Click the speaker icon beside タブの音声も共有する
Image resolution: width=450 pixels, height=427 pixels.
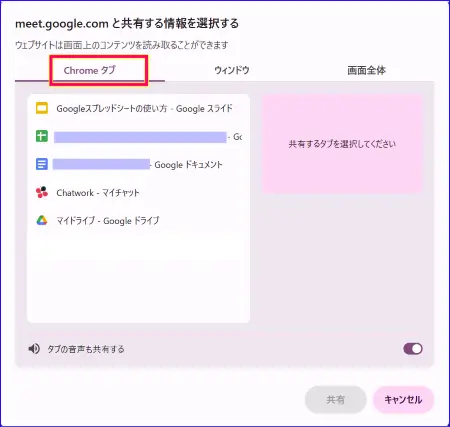pyautogui.click(x=34, y=349)
